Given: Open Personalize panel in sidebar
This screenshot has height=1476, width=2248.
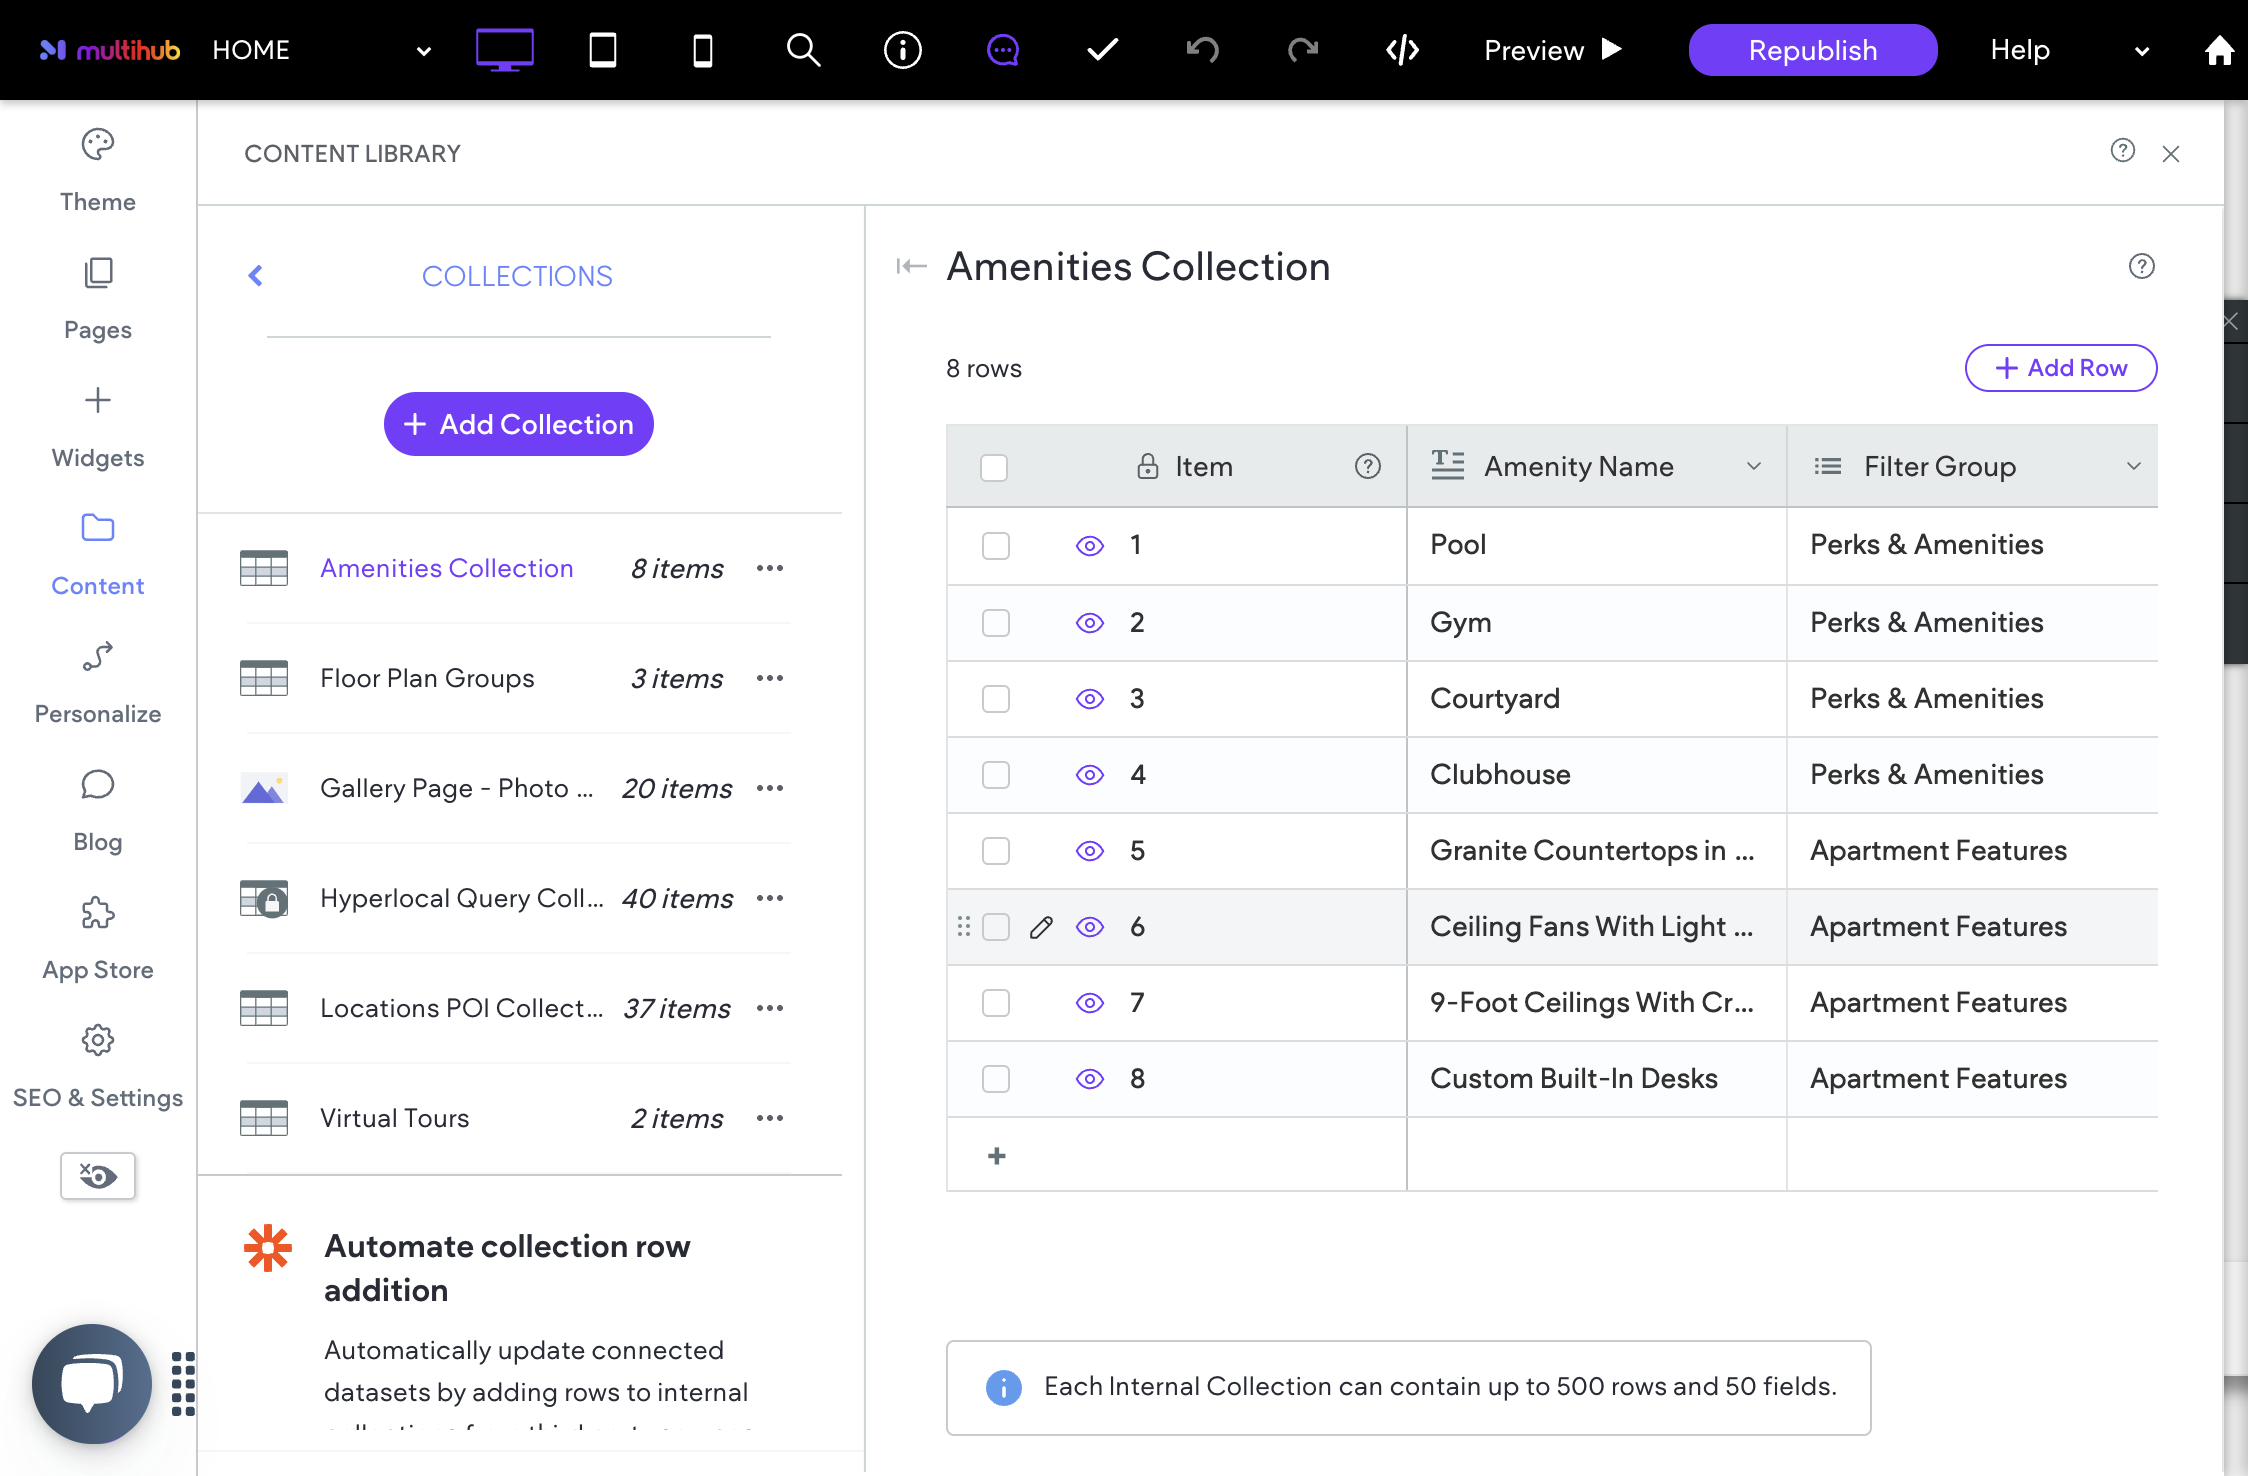Looking at the screenshot, I should tap(98, 683).
